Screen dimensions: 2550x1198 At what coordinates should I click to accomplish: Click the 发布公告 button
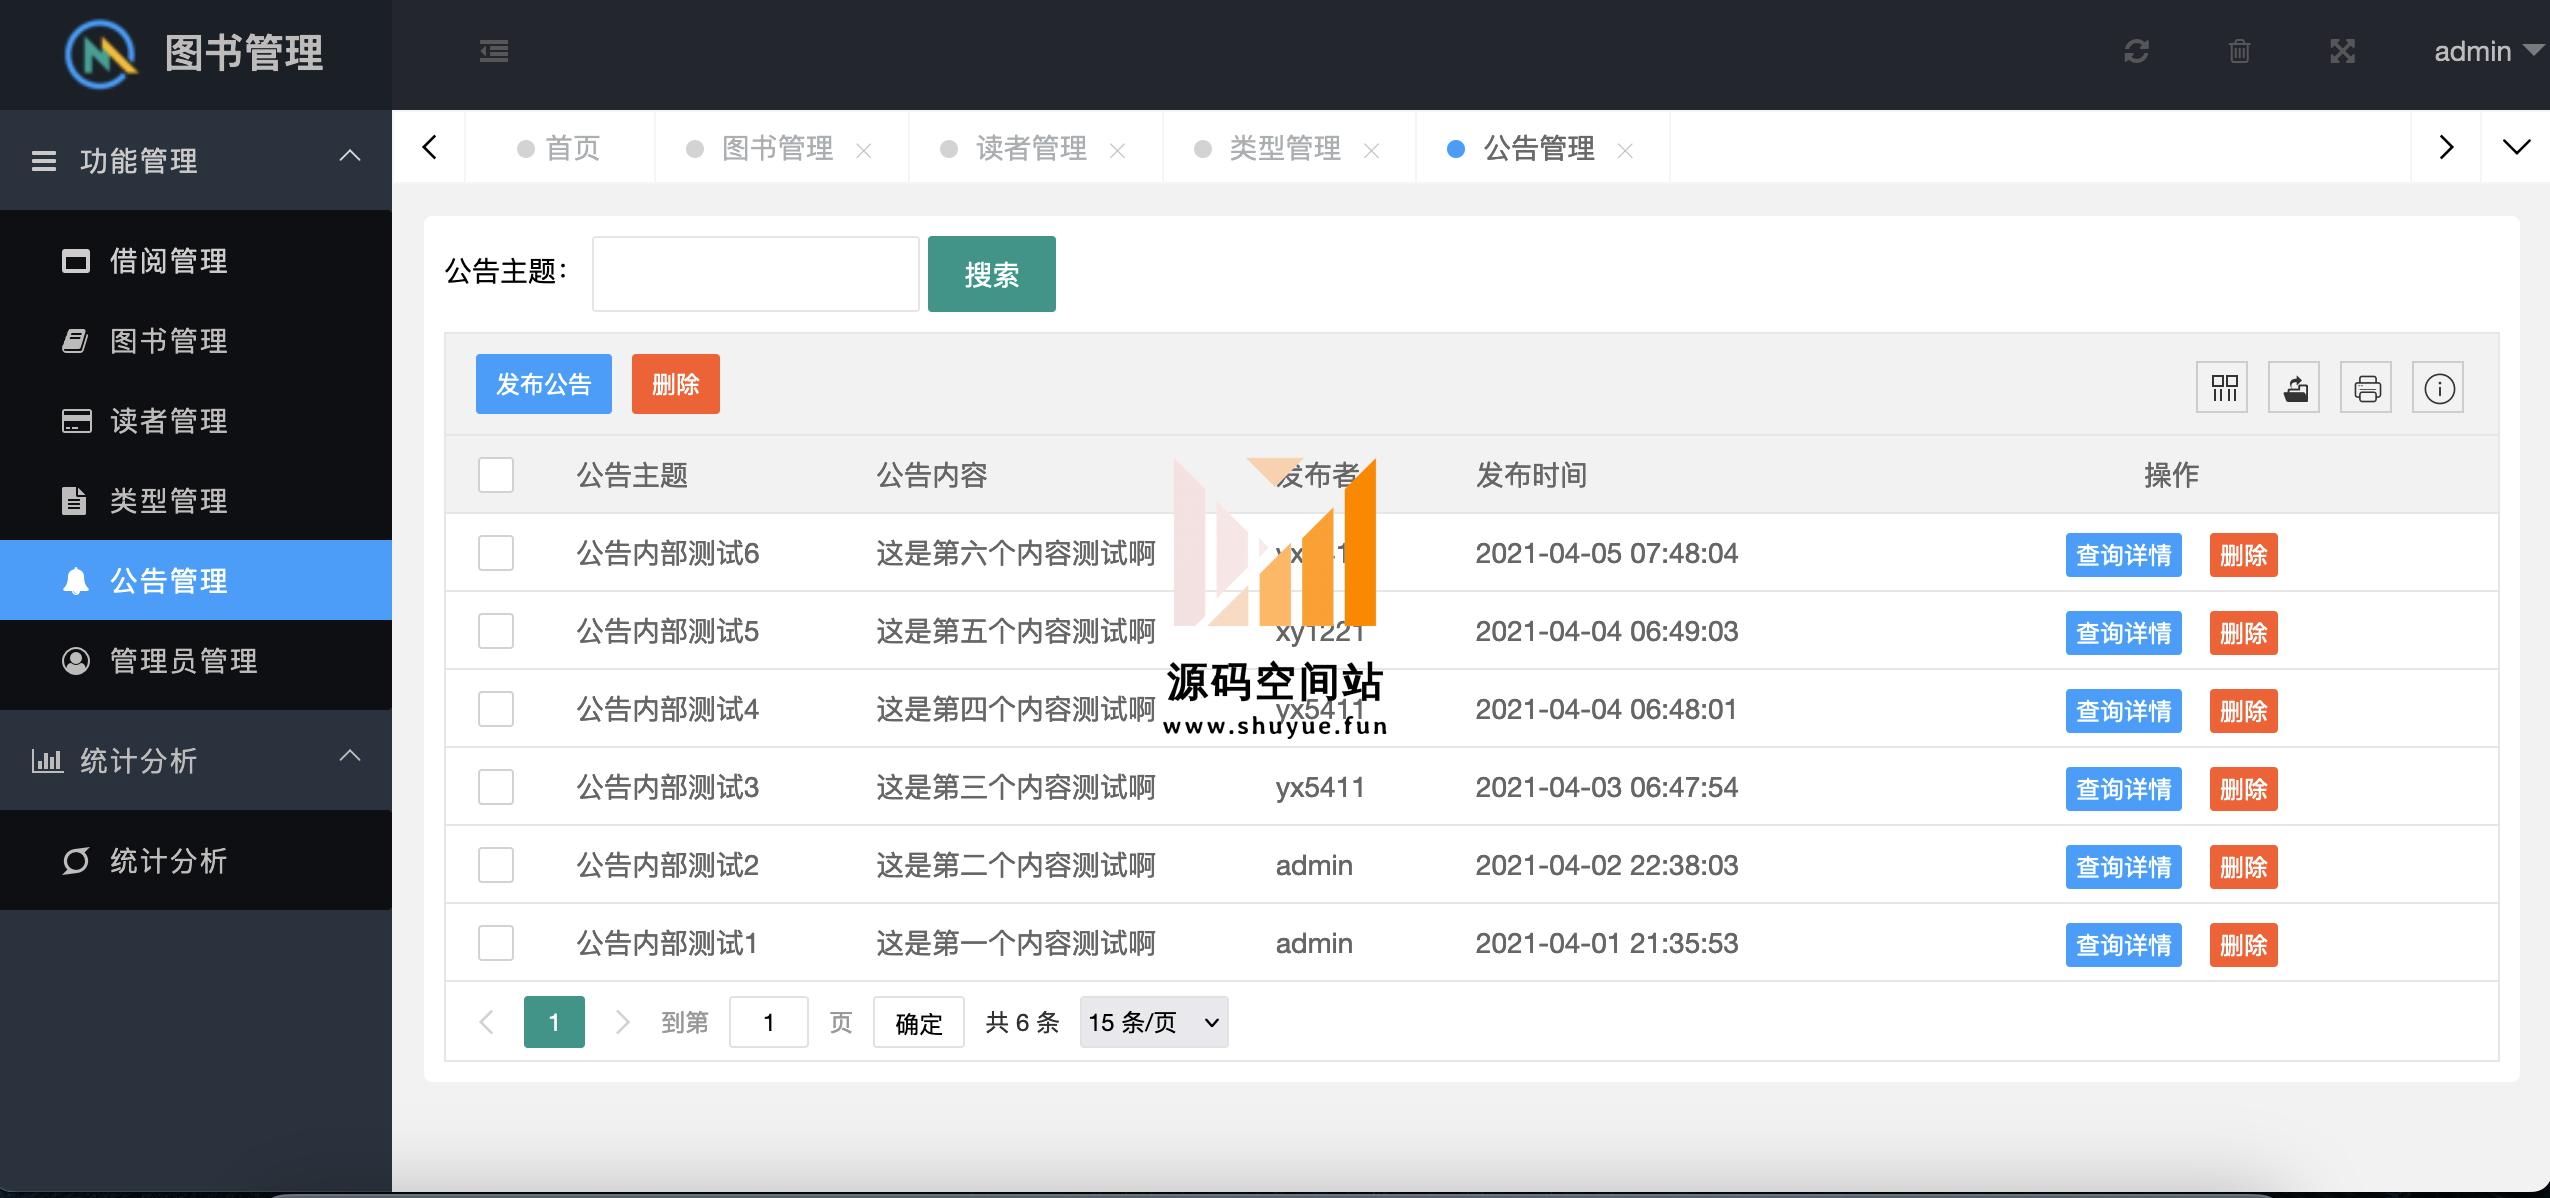click(544, 384)
